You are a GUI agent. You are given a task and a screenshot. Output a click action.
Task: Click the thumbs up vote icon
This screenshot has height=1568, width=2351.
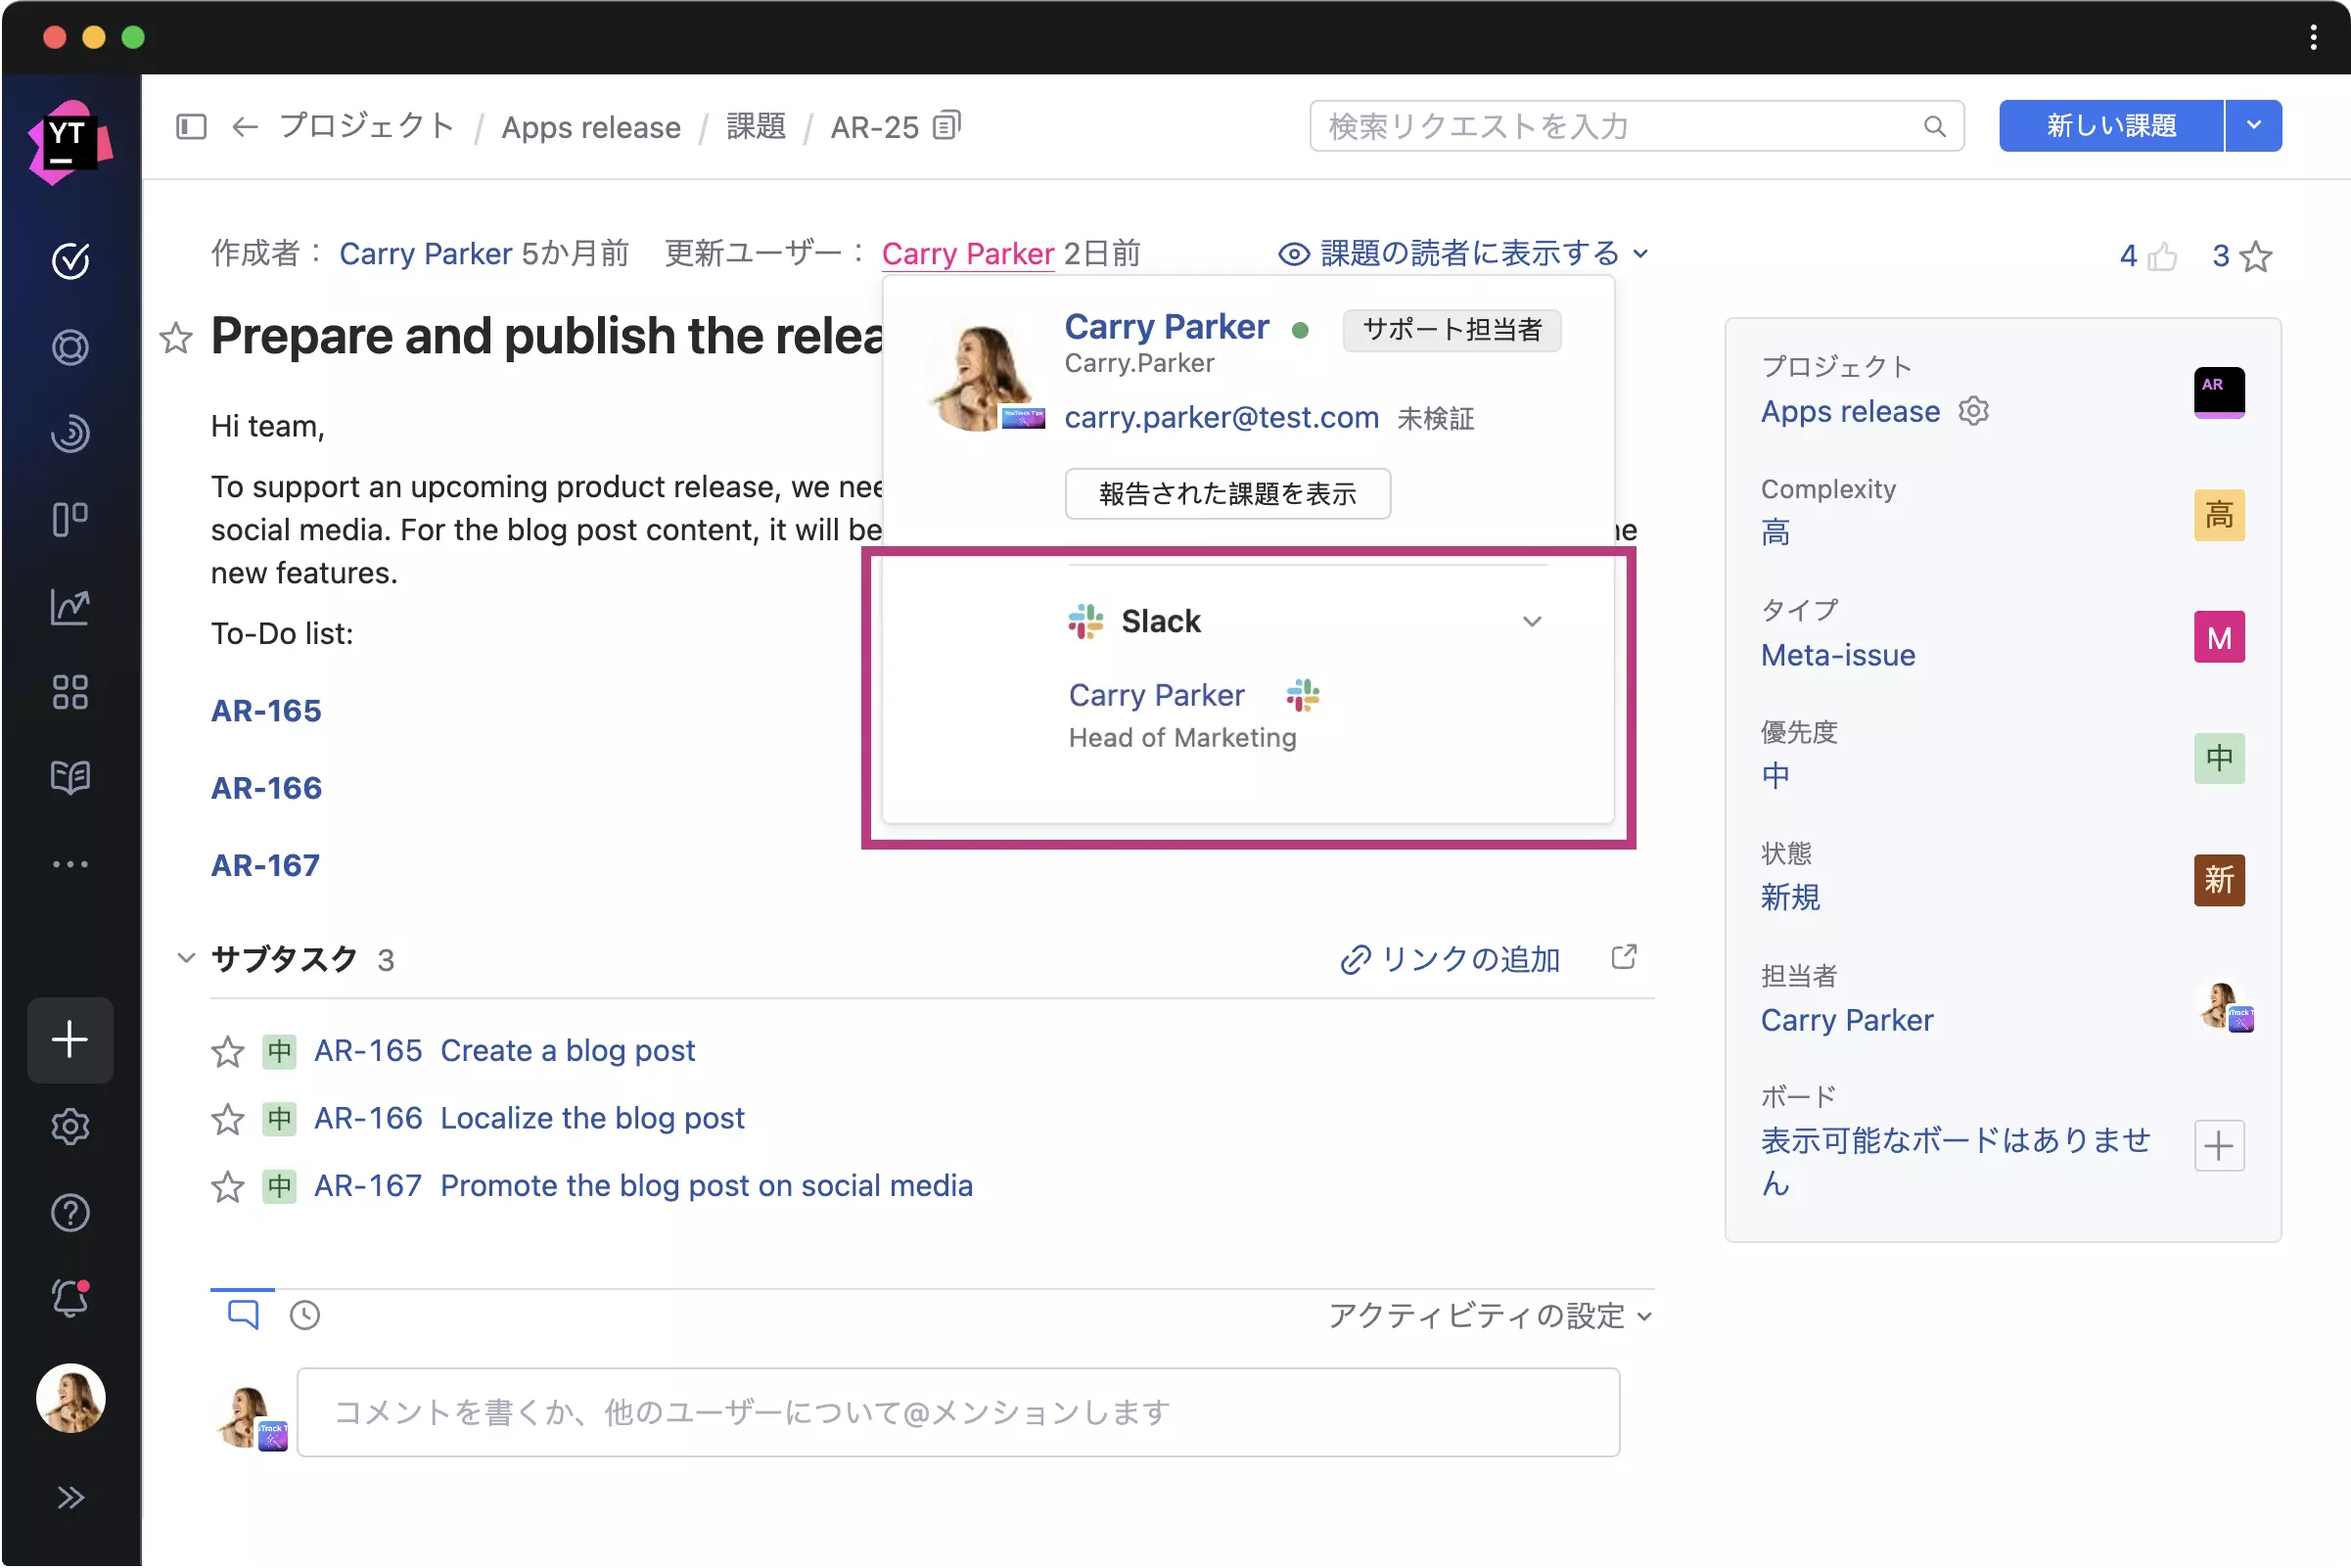[2161, 257]
